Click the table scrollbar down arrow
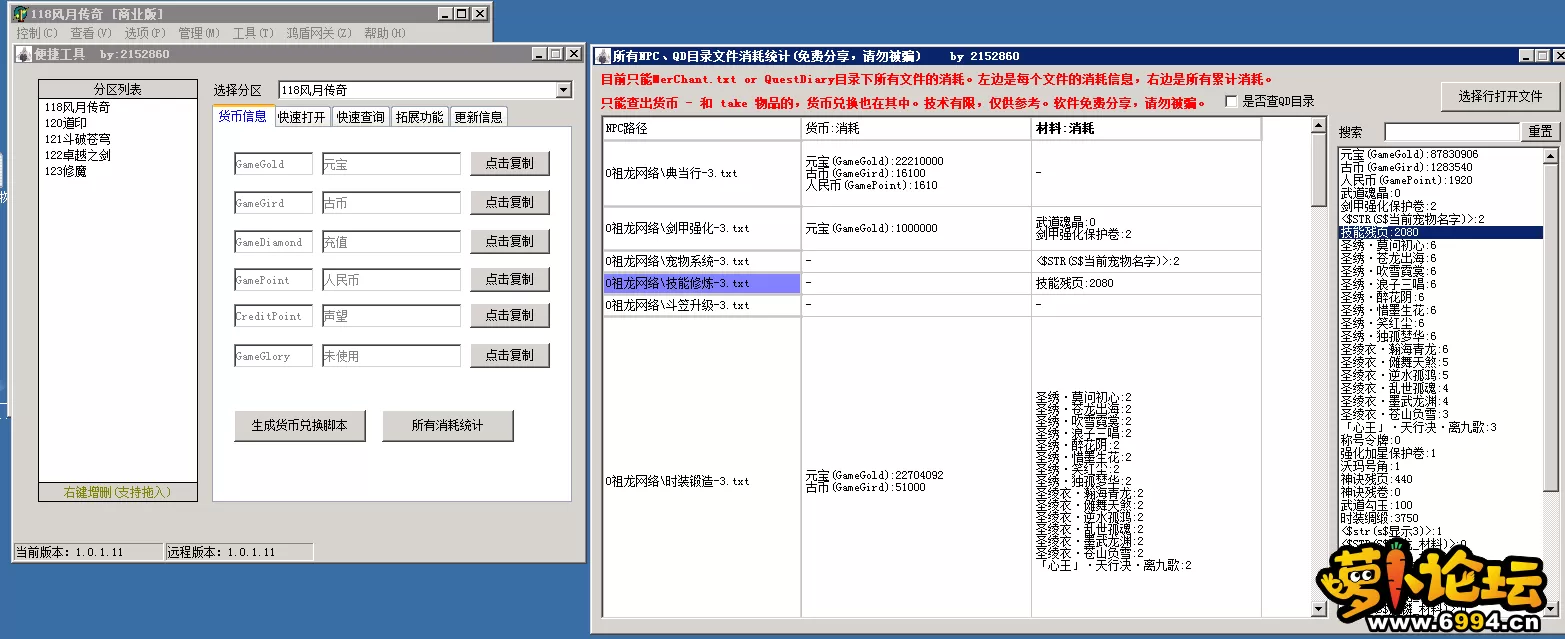The width and height of the screenshot is (1565, 639). [1319, 610]
